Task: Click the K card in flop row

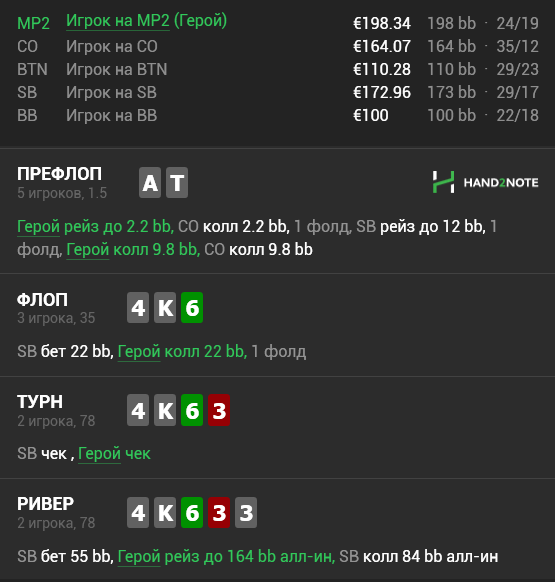Action: (165, 307)
